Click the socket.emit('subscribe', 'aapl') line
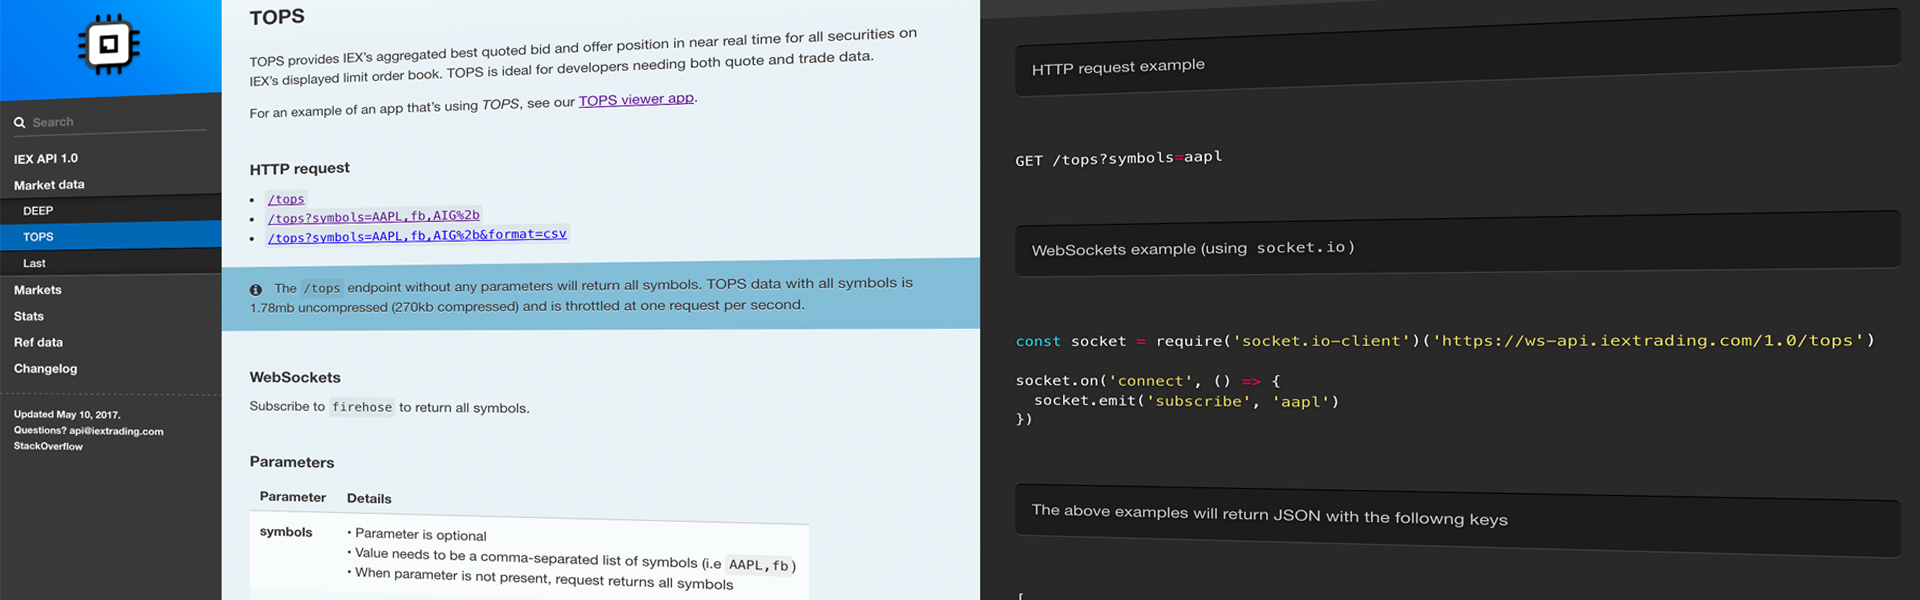 tap(1186, 401)
